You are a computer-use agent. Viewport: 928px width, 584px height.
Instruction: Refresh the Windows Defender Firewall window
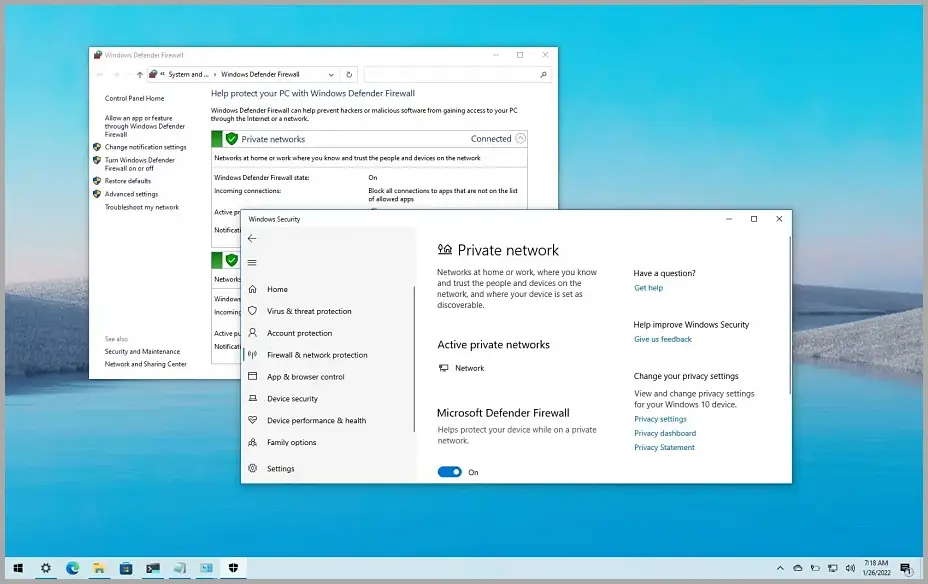coord(349,75)
